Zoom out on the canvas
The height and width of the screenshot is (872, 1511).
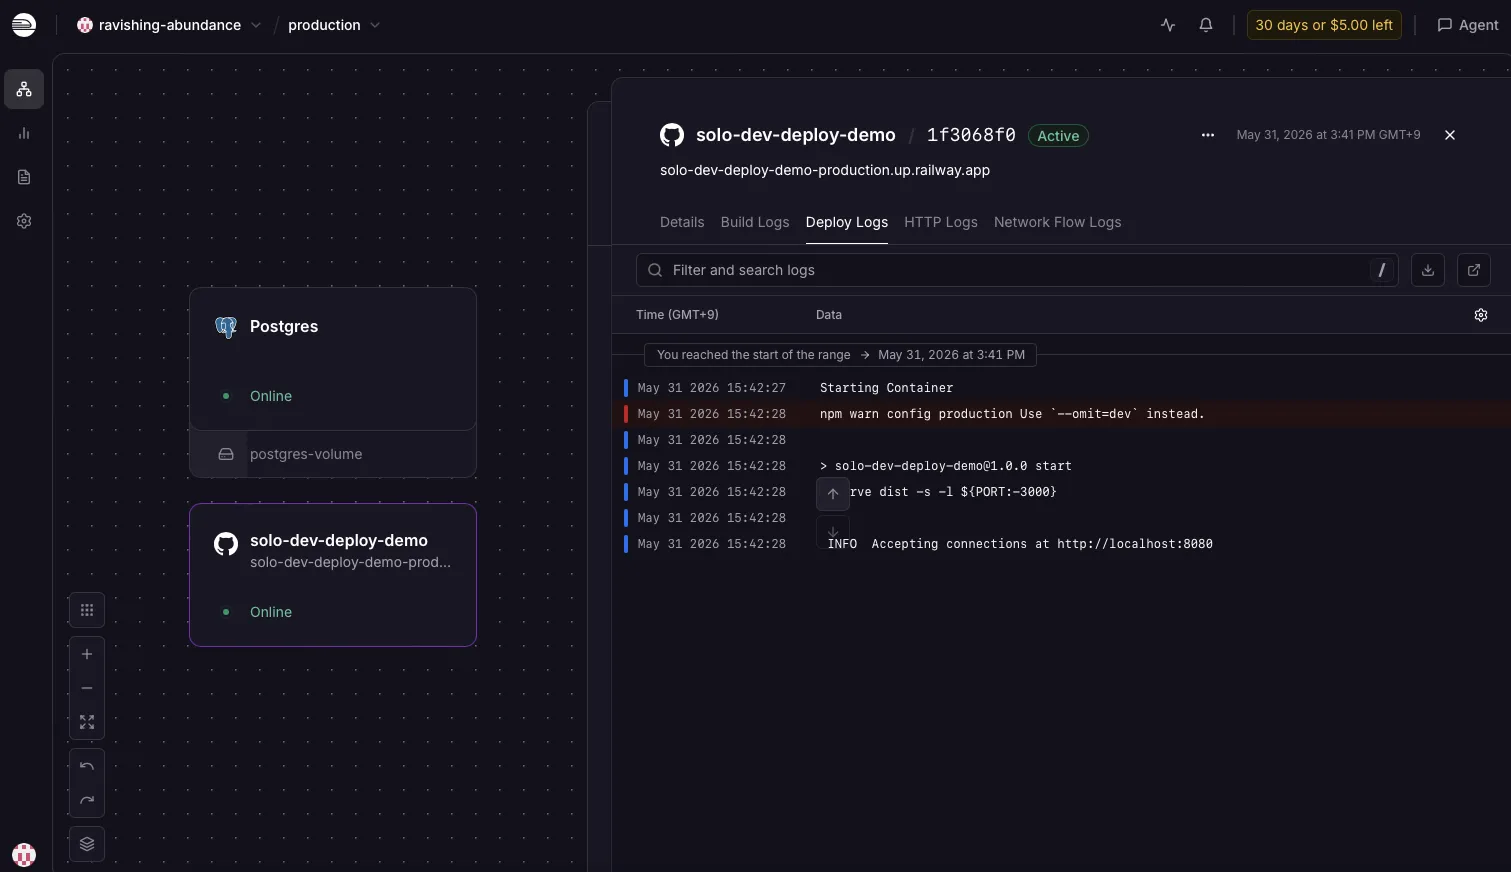87,688
